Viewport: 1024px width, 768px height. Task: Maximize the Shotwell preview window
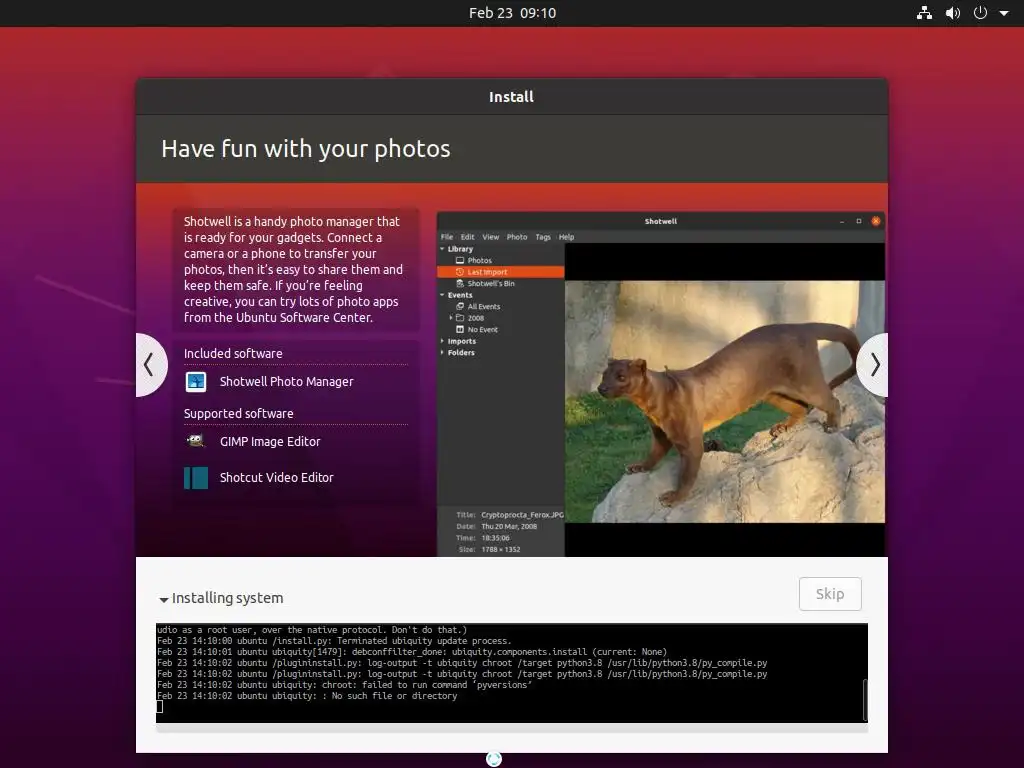click(859, 221)
